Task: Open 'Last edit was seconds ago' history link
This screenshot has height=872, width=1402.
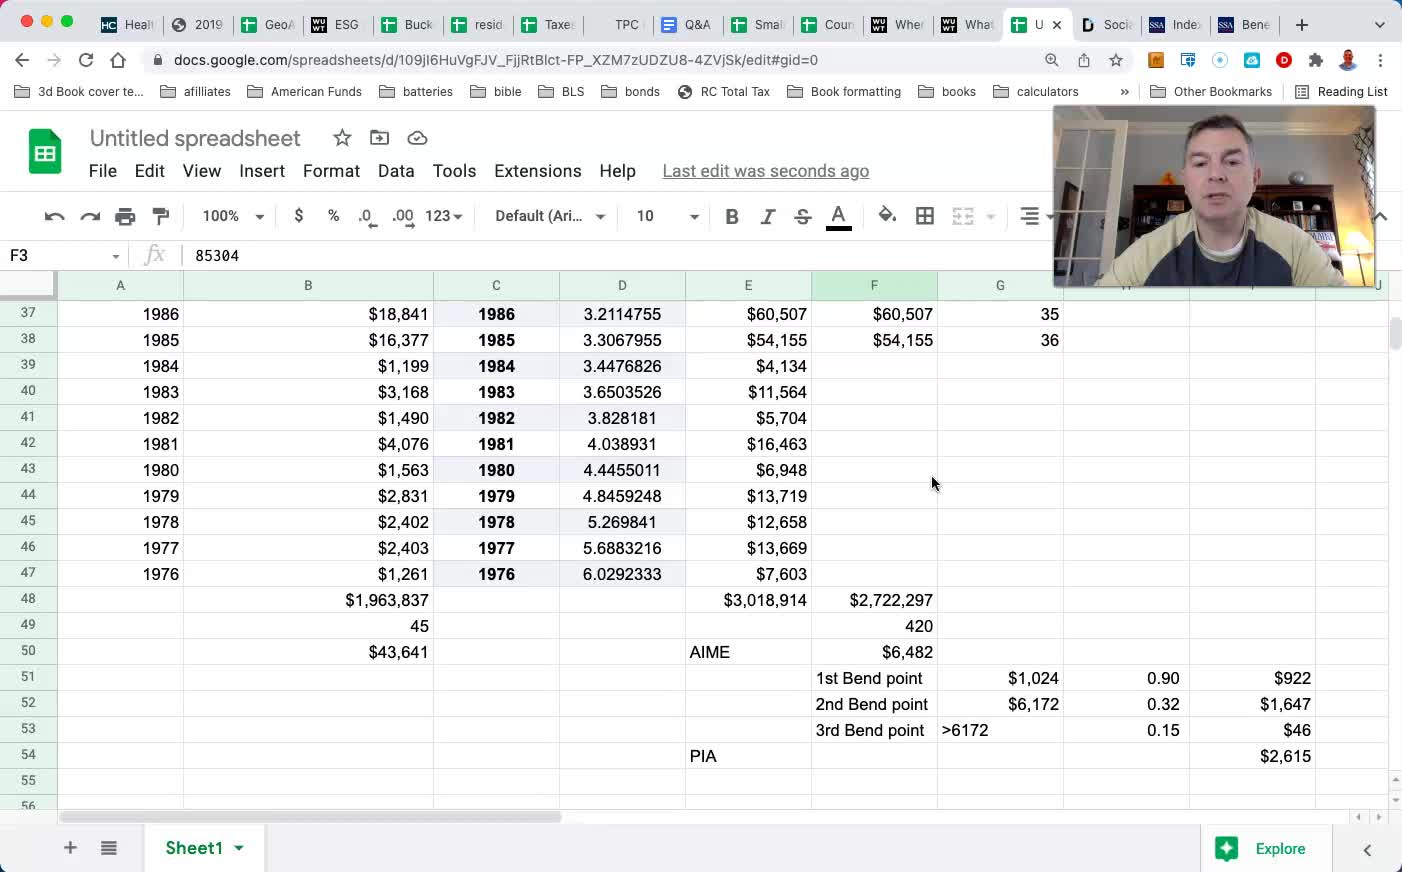Action: coord(765,171)
